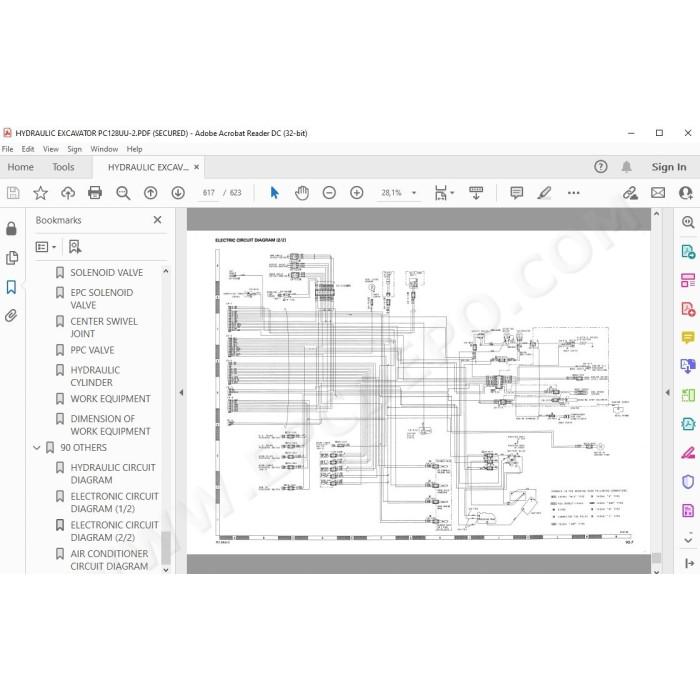Switch to the Tools tab
The width and height of the screenshot is (700, 700).
click(x=63, y=167)
